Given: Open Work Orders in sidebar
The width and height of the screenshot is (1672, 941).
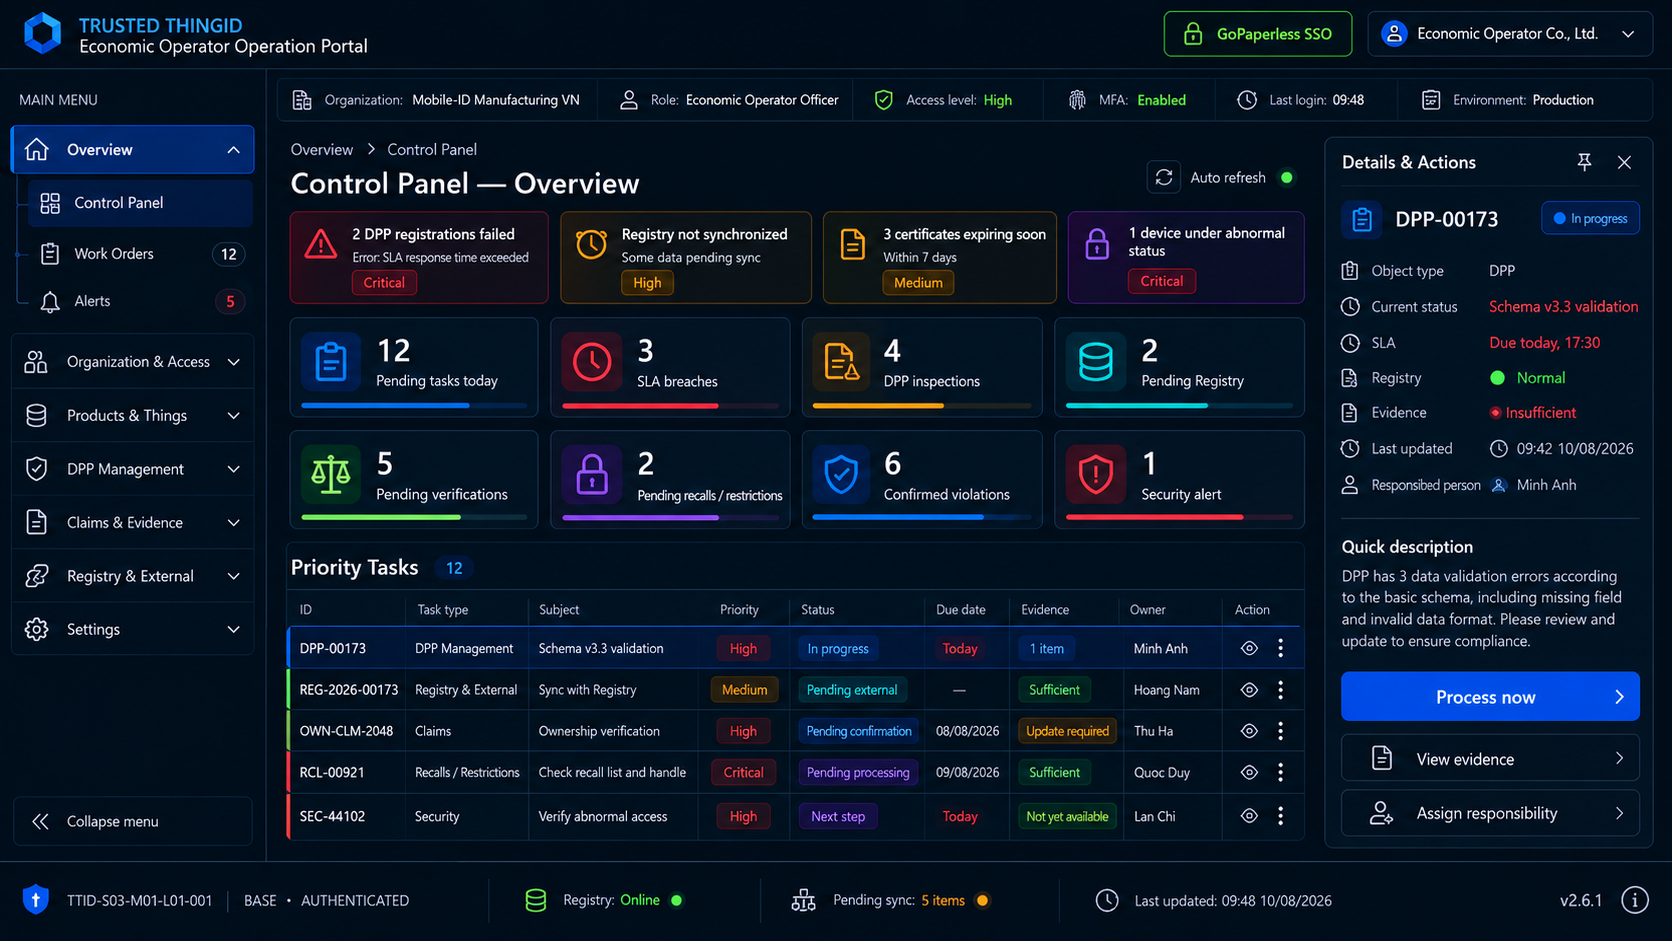Looking at the screenshot, I should [140, 254].
